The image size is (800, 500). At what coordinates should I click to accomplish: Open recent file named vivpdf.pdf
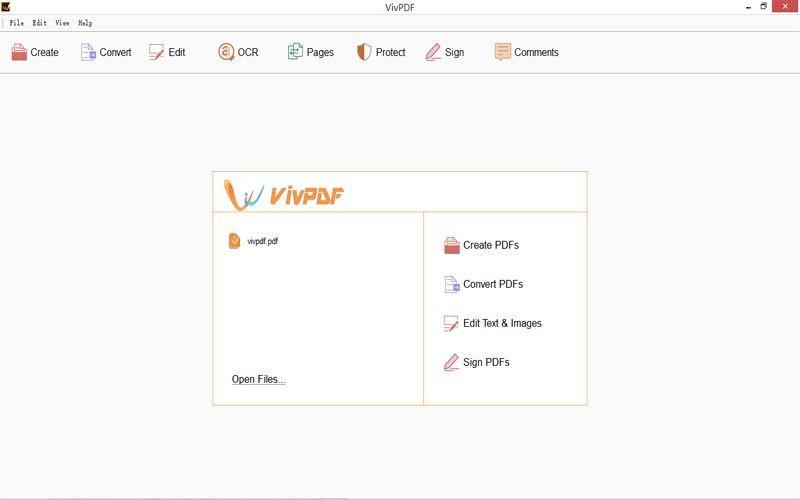pos(263,241)
